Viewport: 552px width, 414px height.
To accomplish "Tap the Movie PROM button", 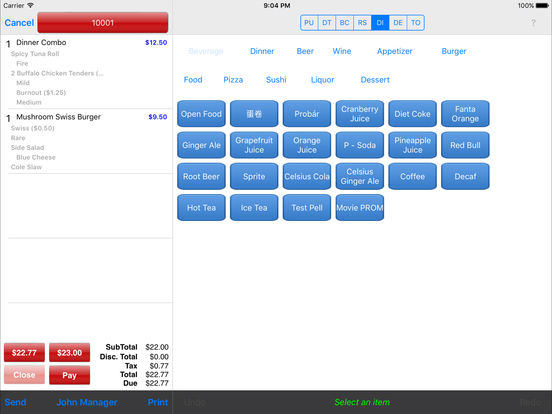I will tap(360, 208).
